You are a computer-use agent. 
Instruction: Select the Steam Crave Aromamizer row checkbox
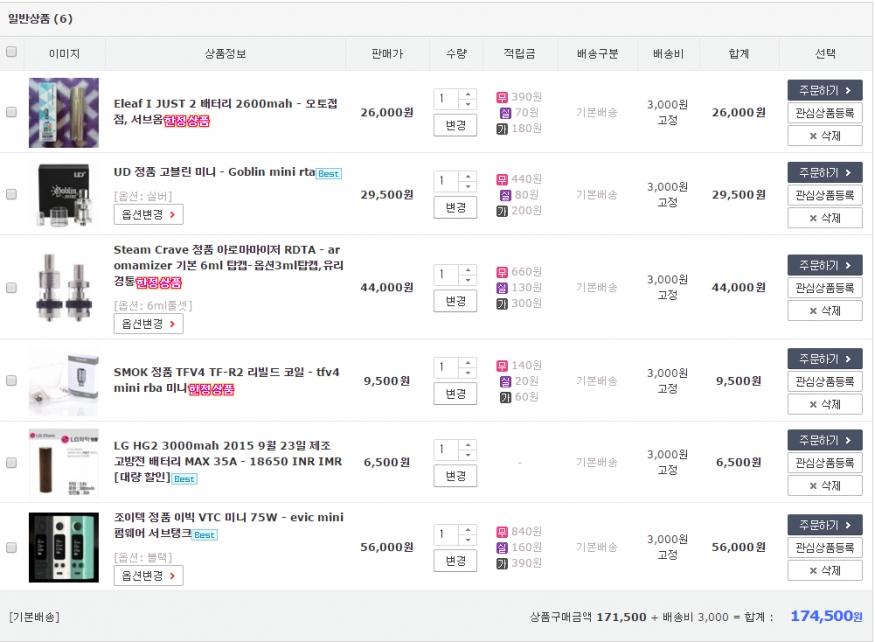[x=11, y=287]
